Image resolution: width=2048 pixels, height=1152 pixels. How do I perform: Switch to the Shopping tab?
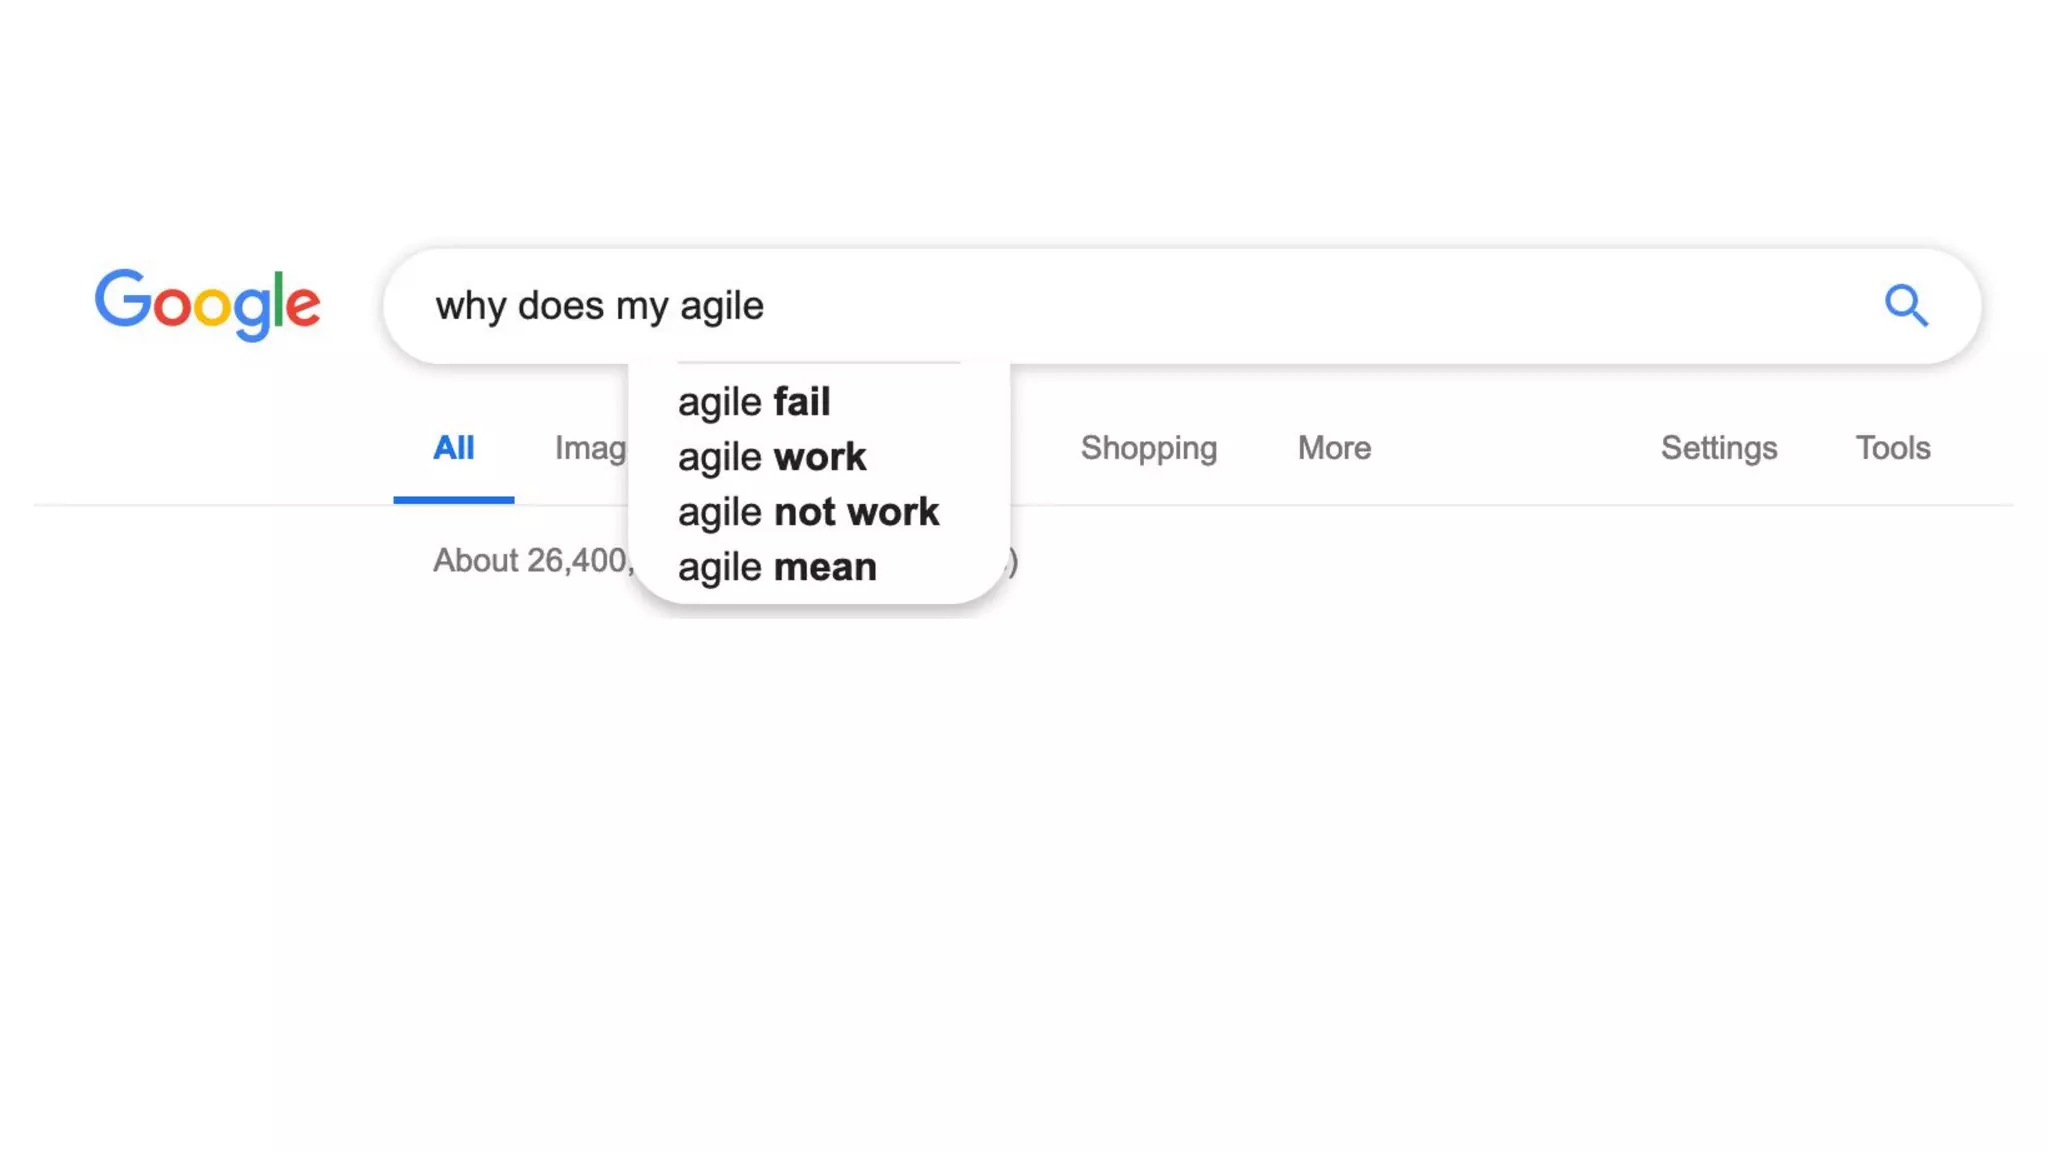(1149, 448)
